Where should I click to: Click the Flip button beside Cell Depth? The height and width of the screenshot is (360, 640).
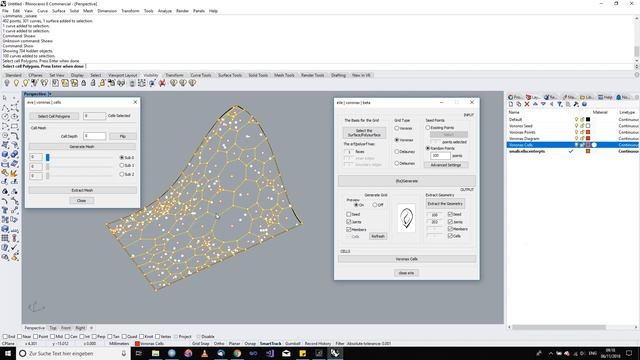[122, 136]
